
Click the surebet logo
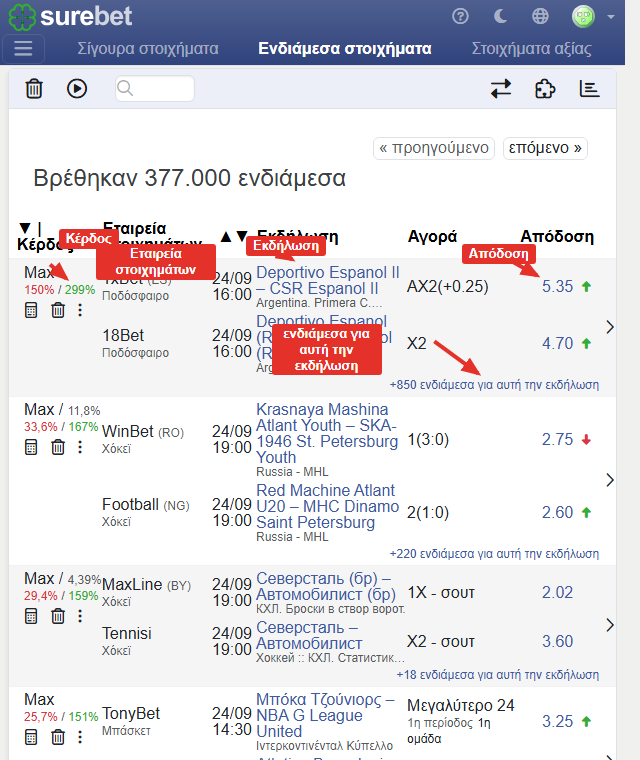click(71, 16)
